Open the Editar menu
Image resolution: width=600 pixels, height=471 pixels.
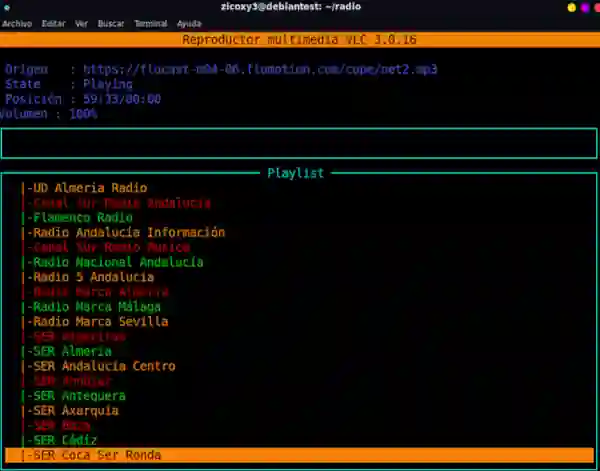[54, 23]
